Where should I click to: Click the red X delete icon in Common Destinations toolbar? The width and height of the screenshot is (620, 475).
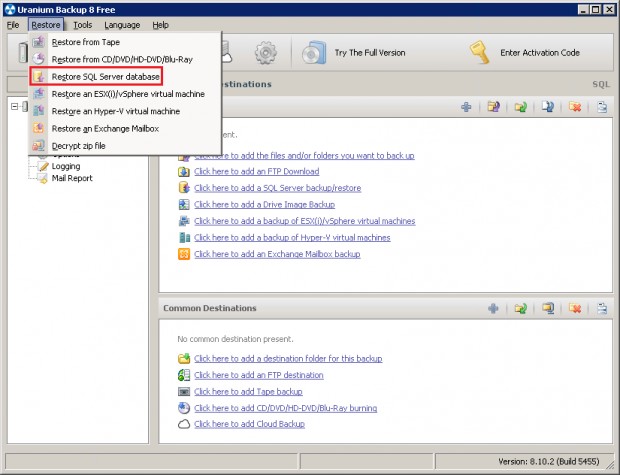click(x=575, y=308)
